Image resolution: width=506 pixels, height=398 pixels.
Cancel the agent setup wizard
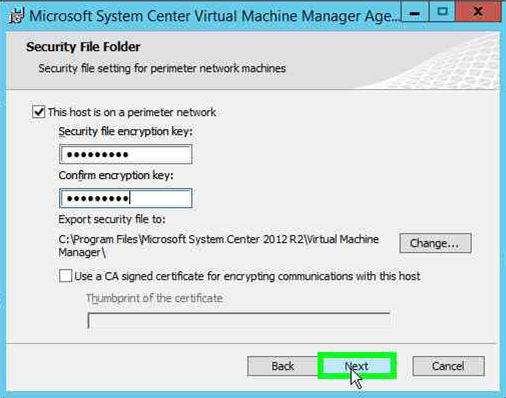click(x=448, y=366)
